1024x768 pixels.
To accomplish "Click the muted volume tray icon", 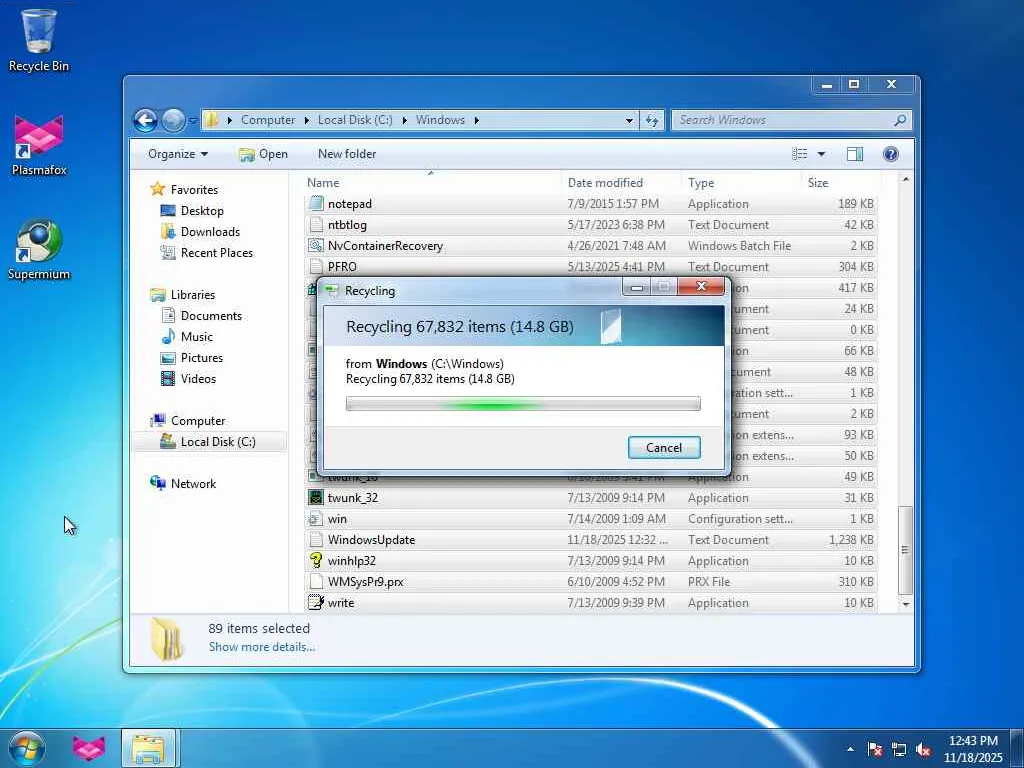I will point(923,749).
